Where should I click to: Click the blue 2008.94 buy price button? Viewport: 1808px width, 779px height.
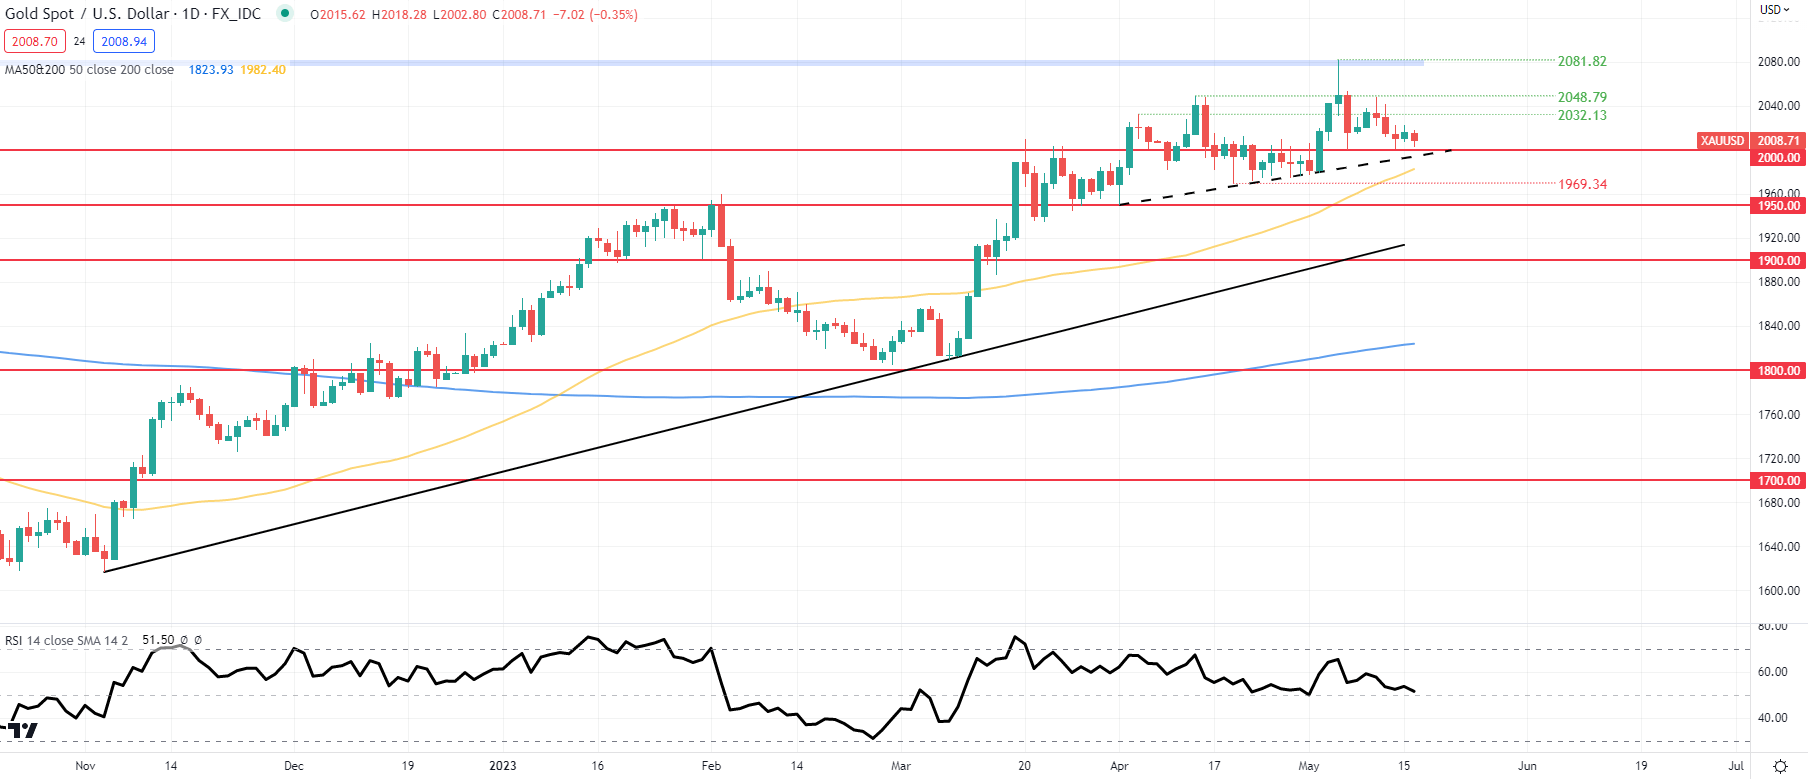124,41
